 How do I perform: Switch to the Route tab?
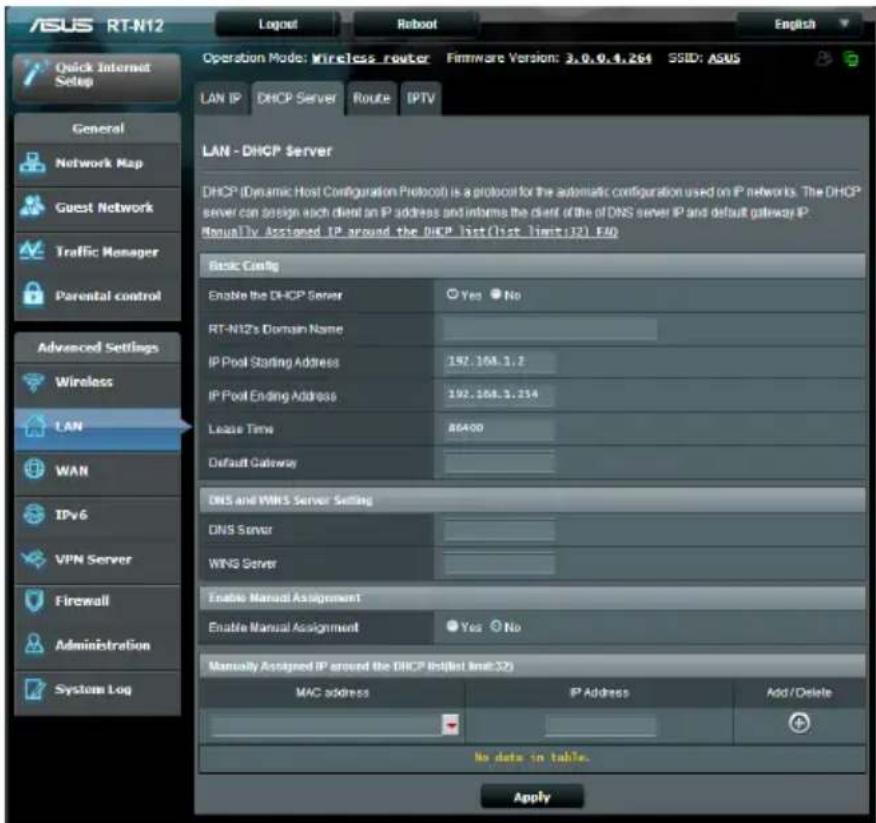point(372,98)
